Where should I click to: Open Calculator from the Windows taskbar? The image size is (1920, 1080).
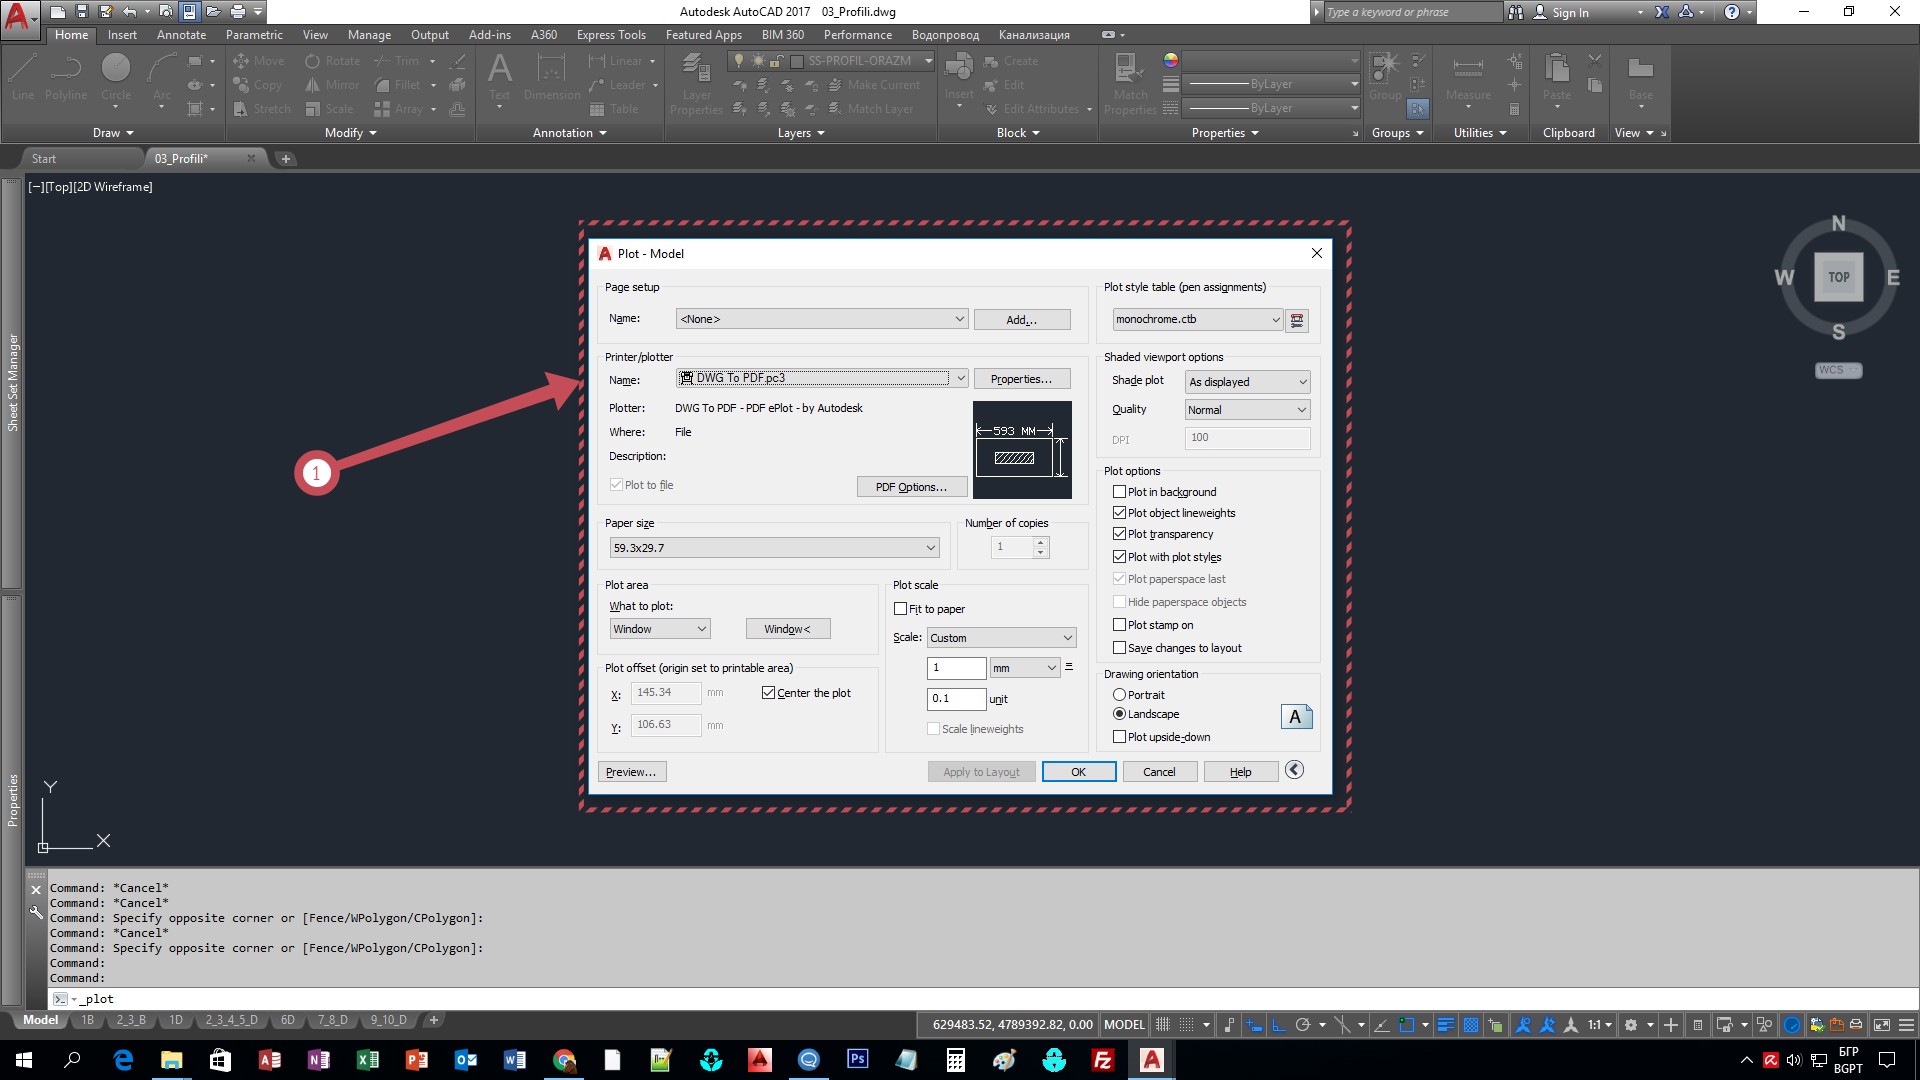(955, 1060)
